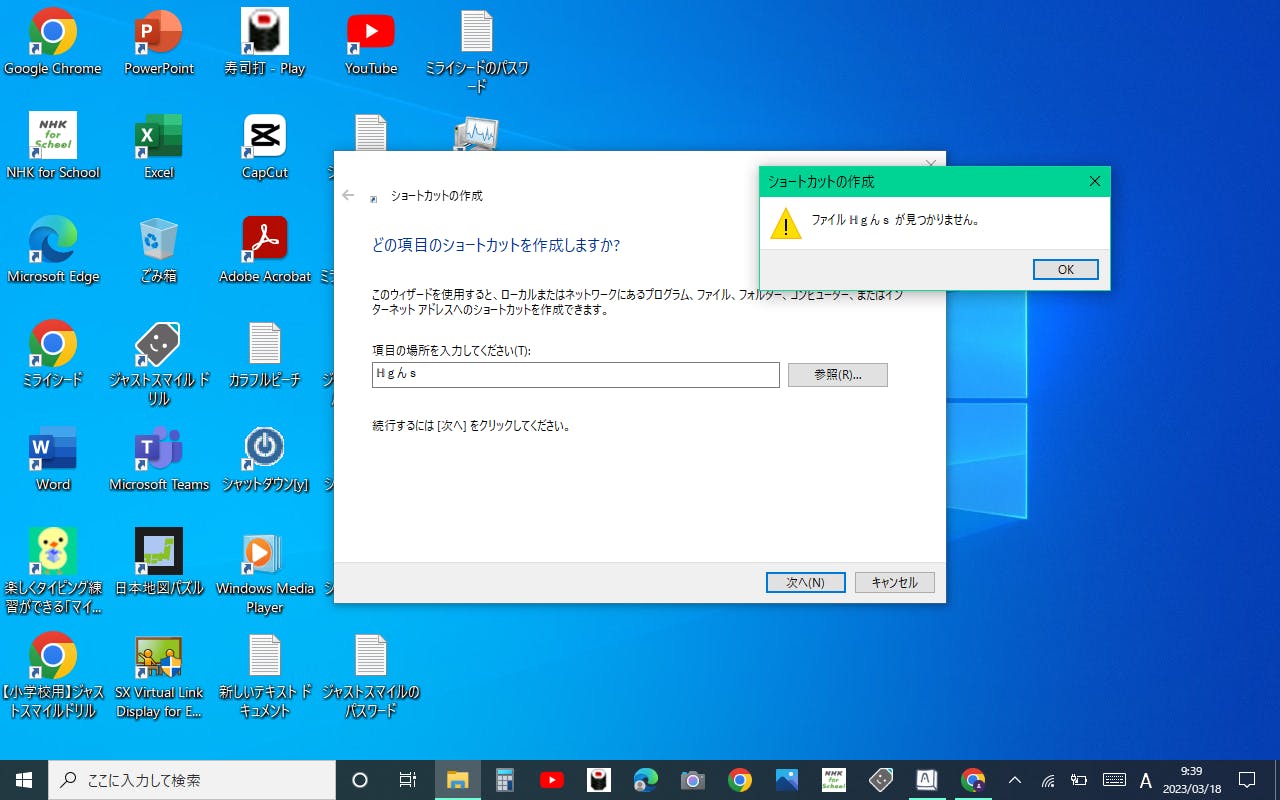Image resolution: width=1280 pixels, height=800 pixels.
Task: Click the 参照(R)... browse button
Action: (837, 375)
